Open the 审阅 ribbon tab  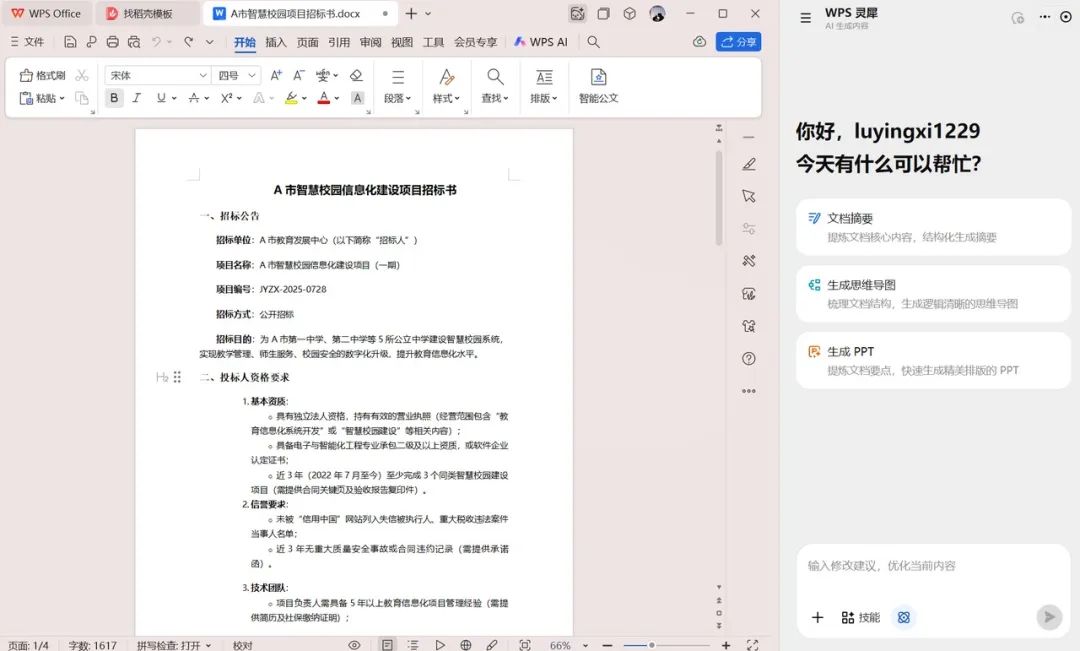(x=370, y=42)
